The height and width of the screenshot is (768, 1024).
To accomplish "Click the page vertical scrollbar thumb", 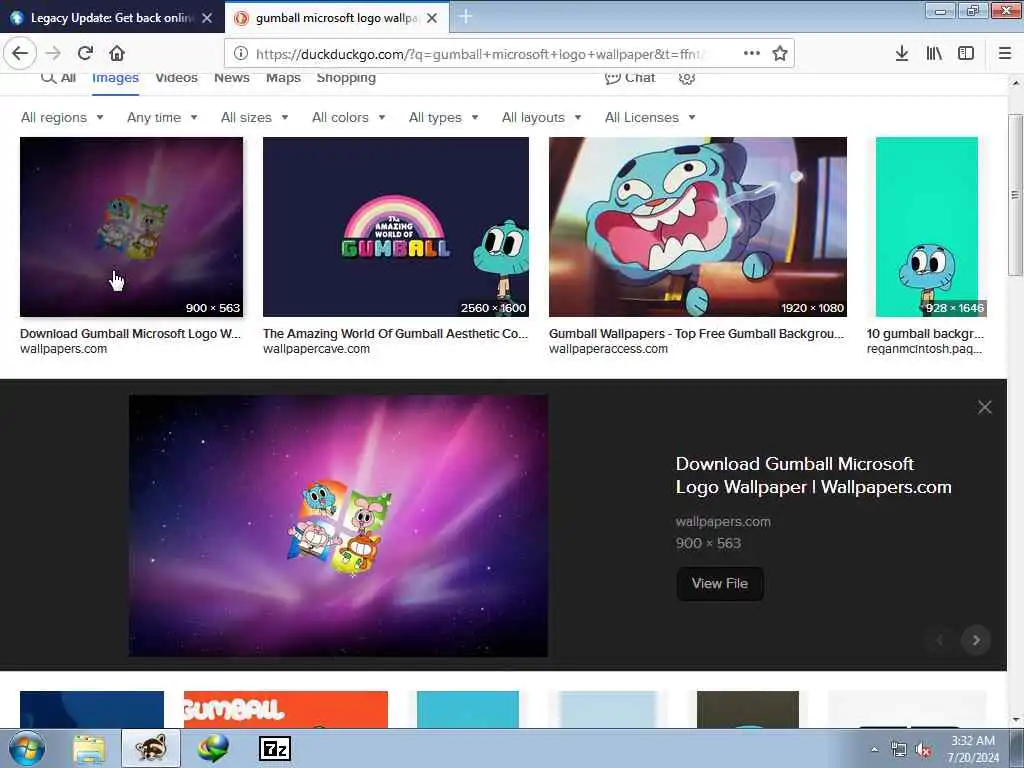I will point(1015,195).
